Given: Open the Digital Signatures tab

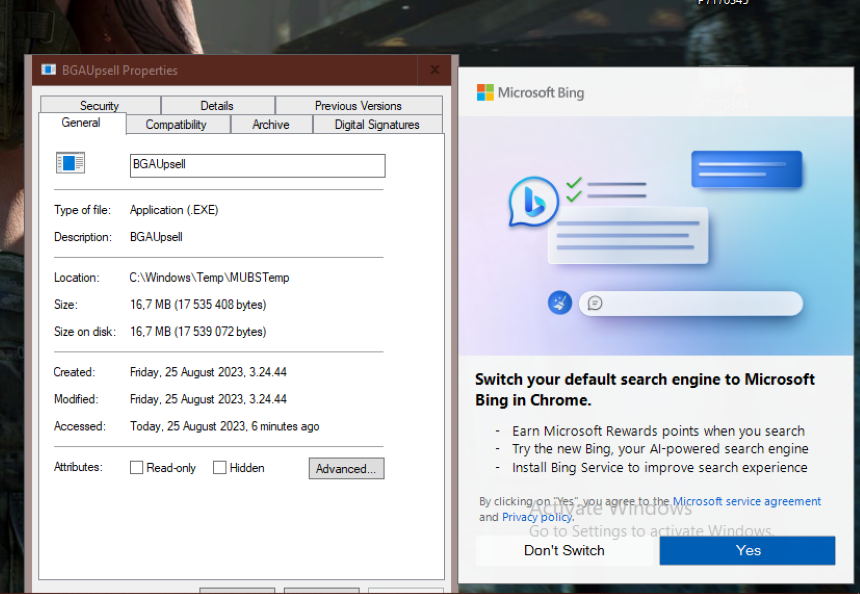Looking at the screenshot, I should [x=377, y=125].
